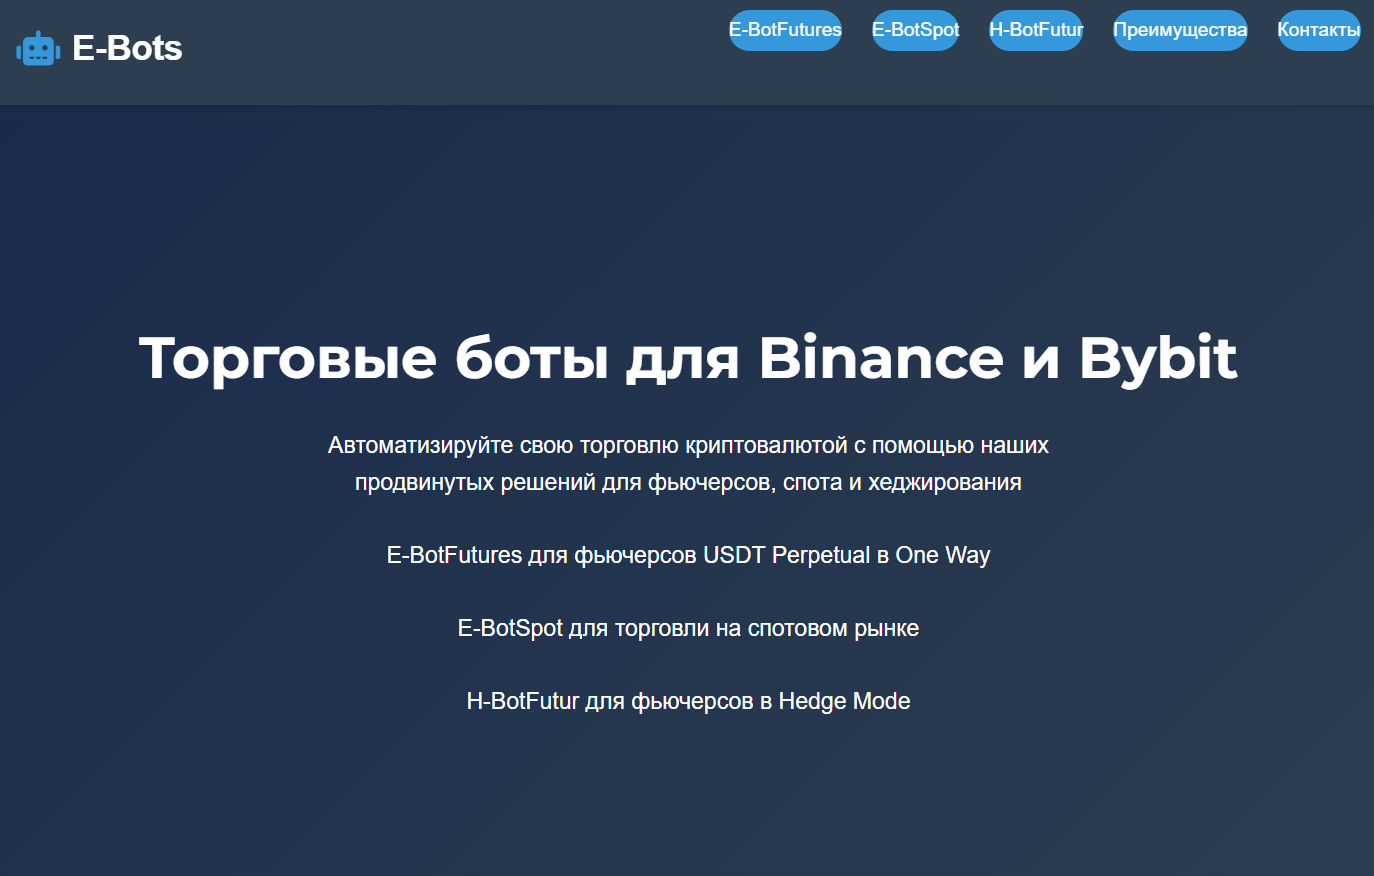Jump to the Преимущества section
This screenshot has width=1374, height=876.
(x=1180, y=30)
